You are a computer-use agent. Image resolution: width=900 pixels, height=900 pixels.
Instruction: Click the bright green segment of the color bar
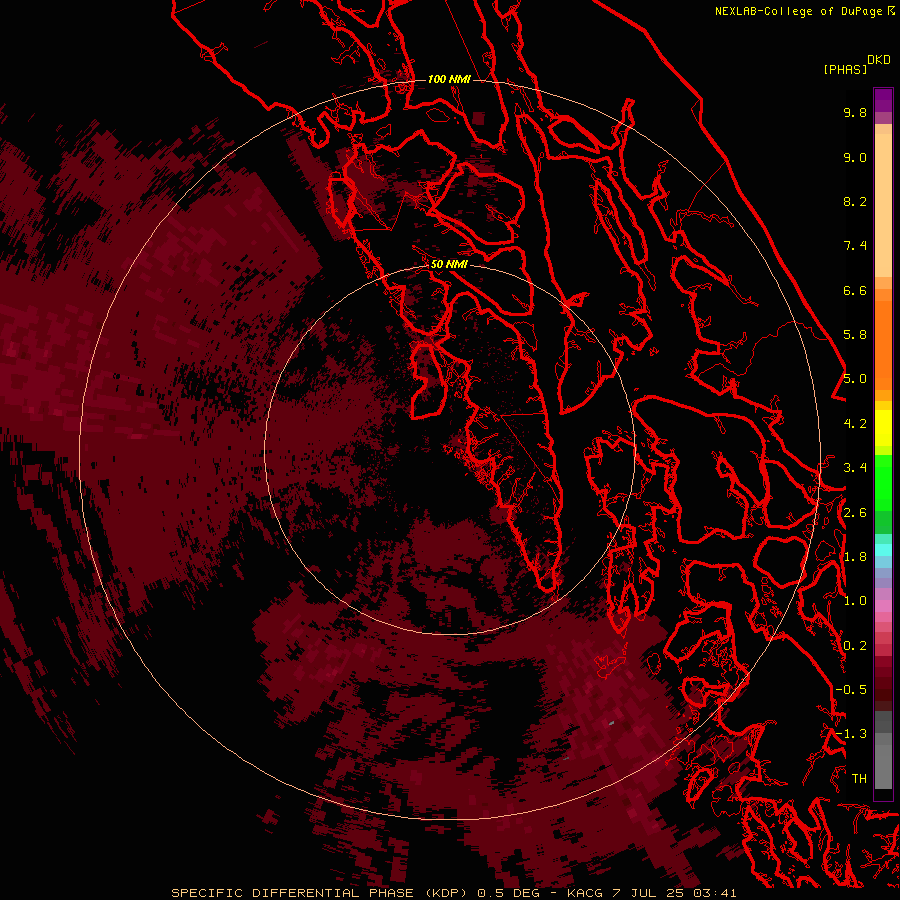(x=883, y=483)
